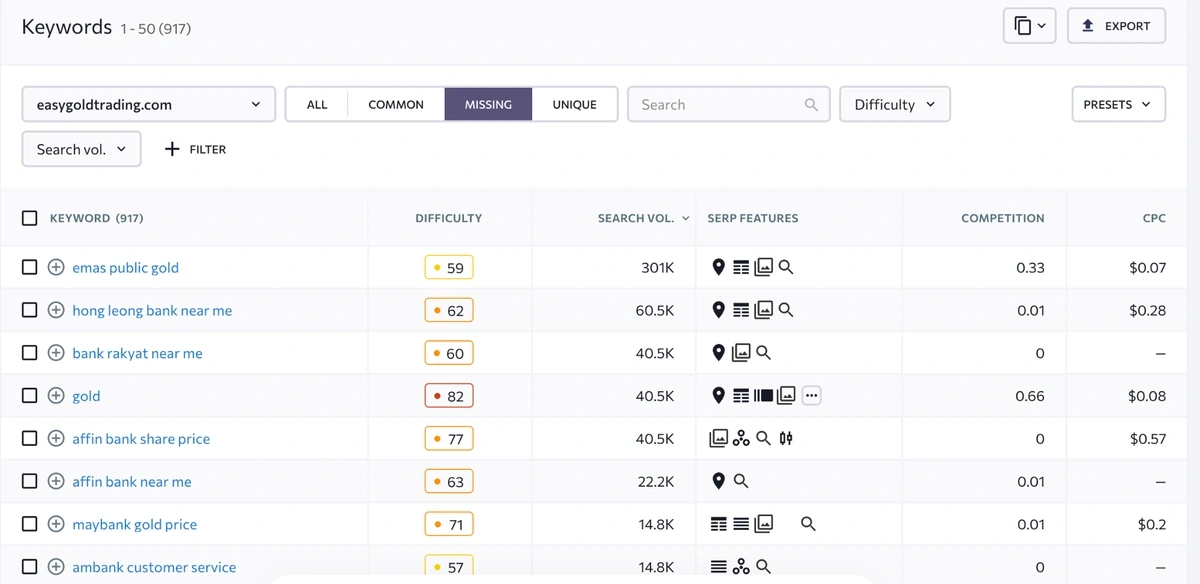
Task: Click the plus icon beside 'gold' keyword
Action: point(56,396)
